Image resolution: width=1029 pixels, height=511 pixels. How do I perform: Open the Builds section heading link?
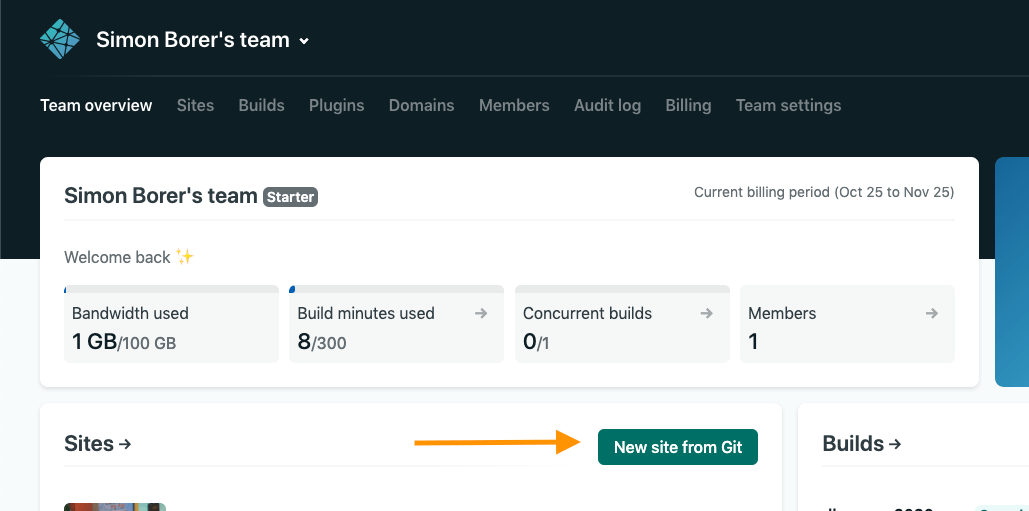point(861,444)
